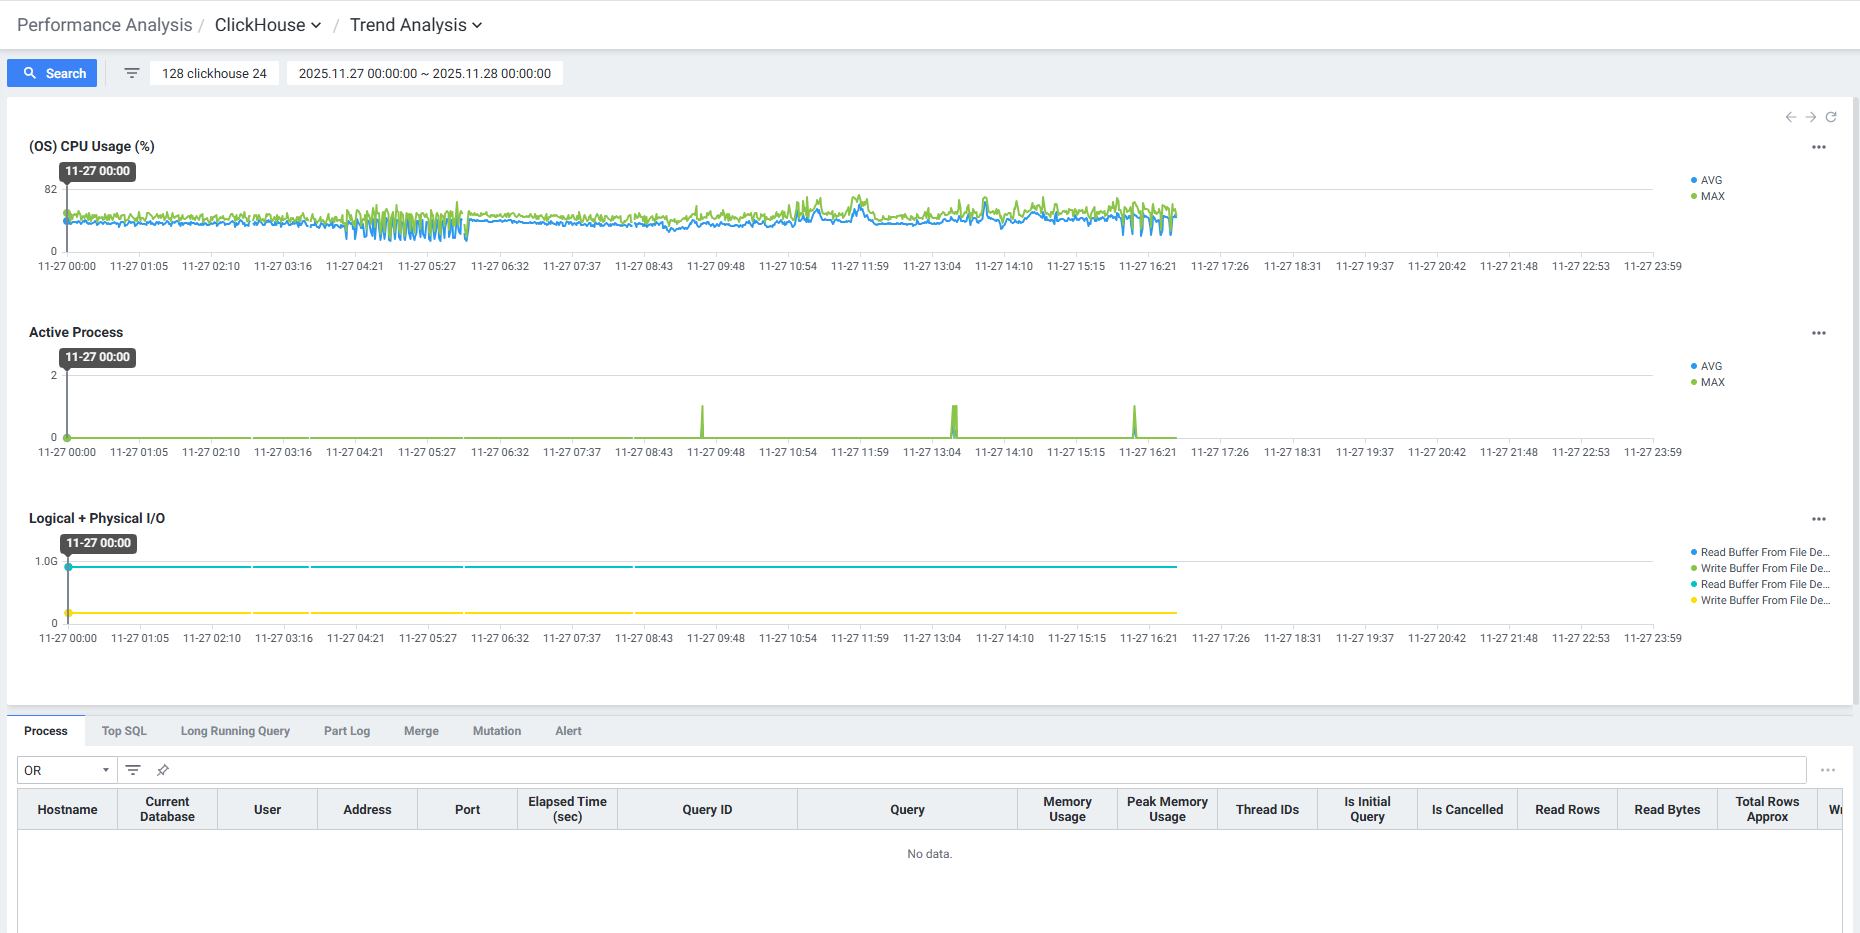1860x933 pixels.
Task: Click the date range 2025.11.27 selector
Action: [x=424, y=73]
